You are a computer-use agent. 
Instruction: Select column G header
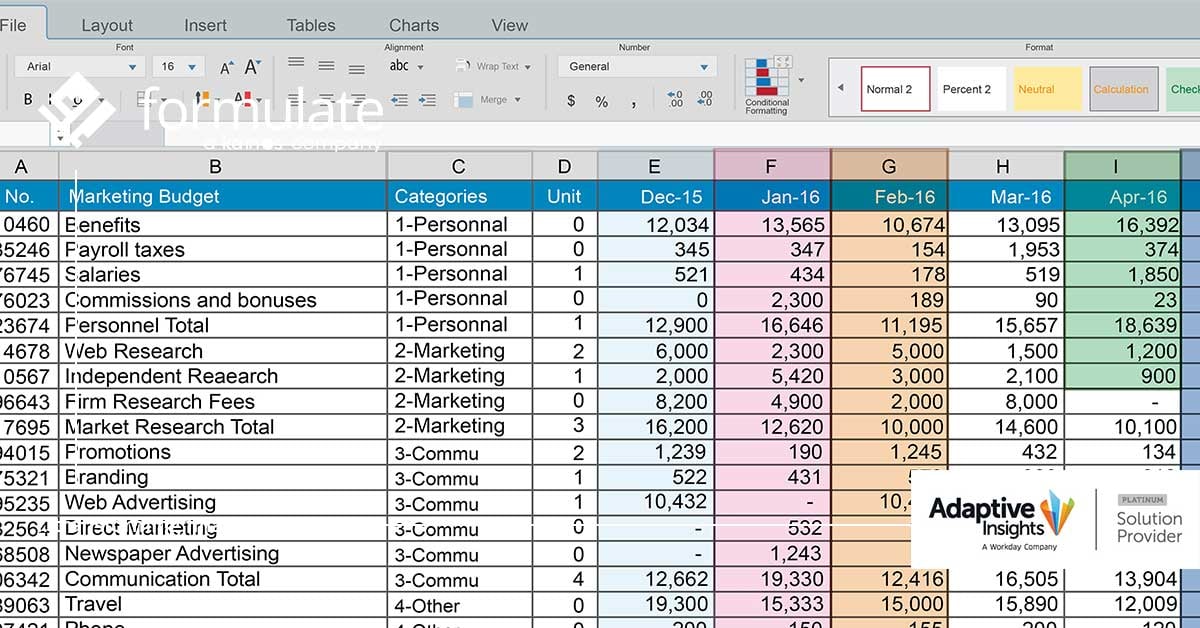click(888, 167)
